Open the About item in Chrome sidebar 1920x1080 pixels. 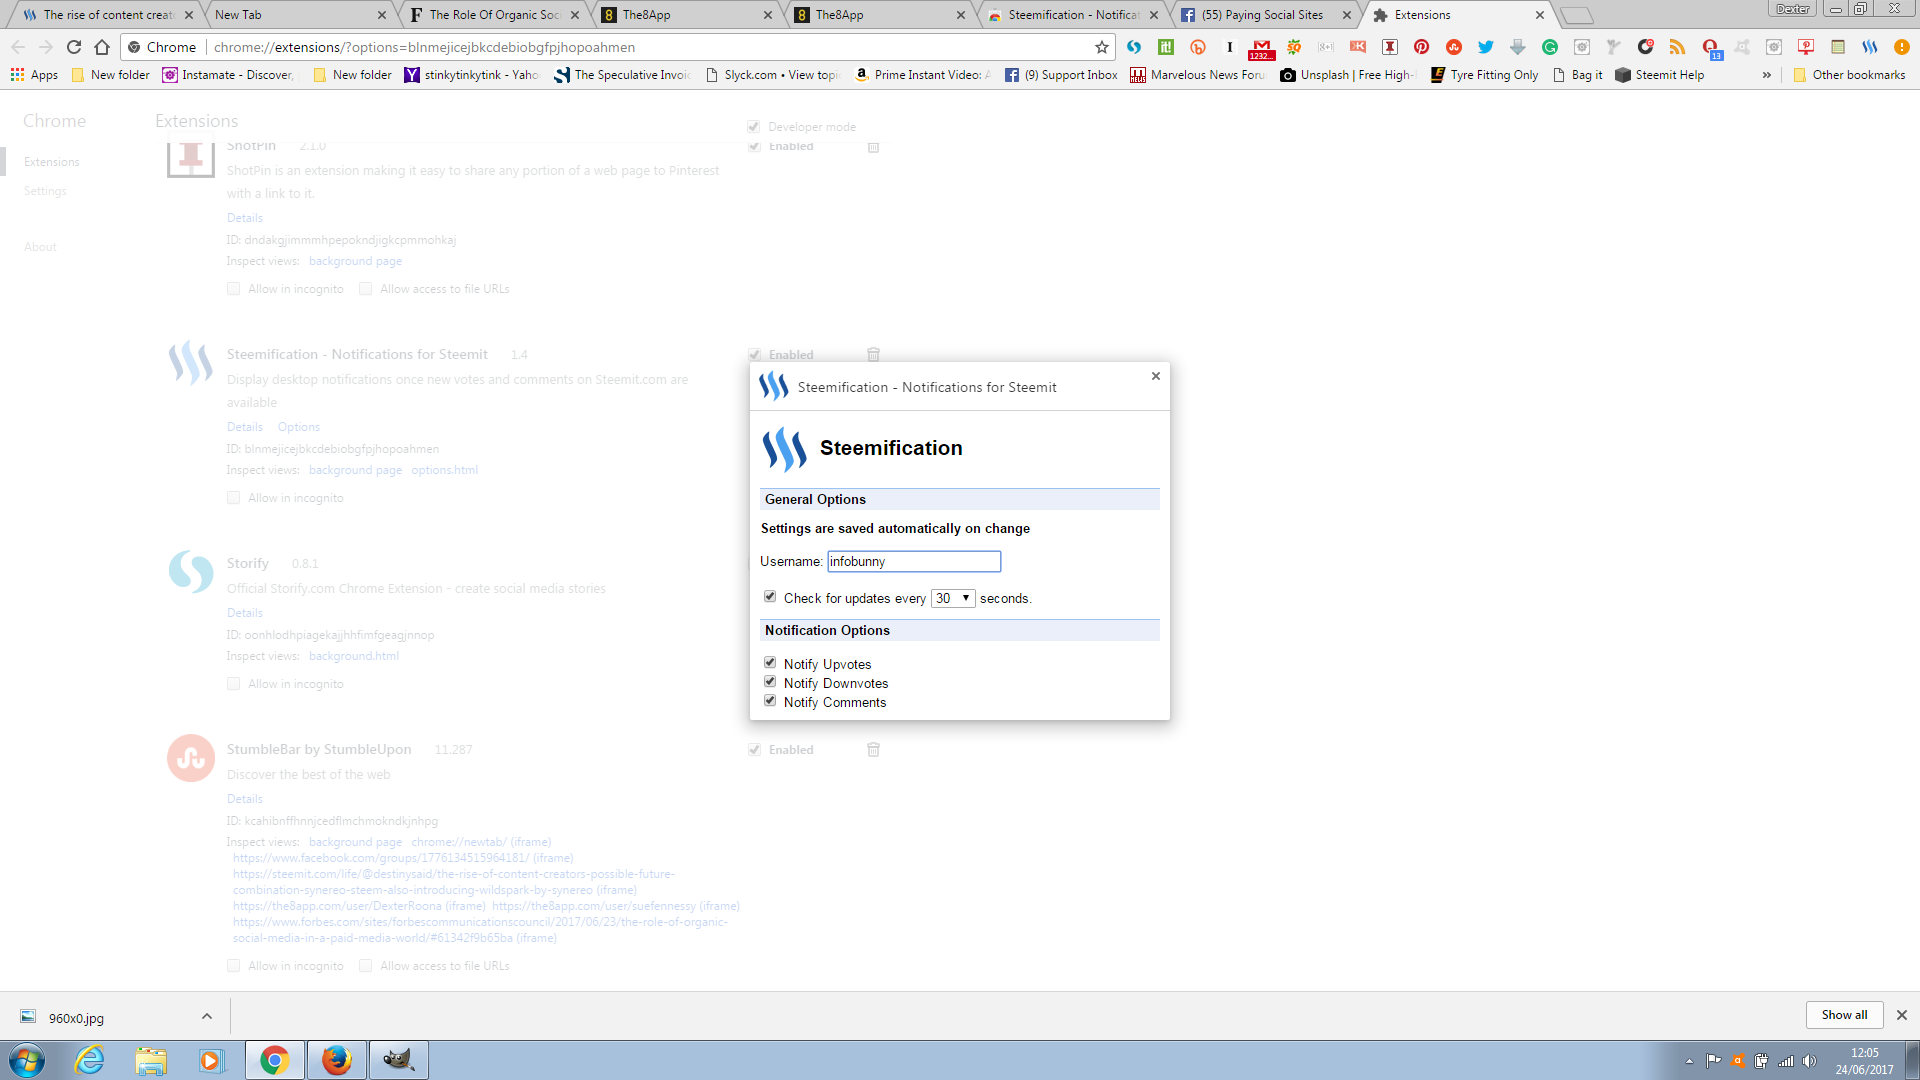(40, 247)
